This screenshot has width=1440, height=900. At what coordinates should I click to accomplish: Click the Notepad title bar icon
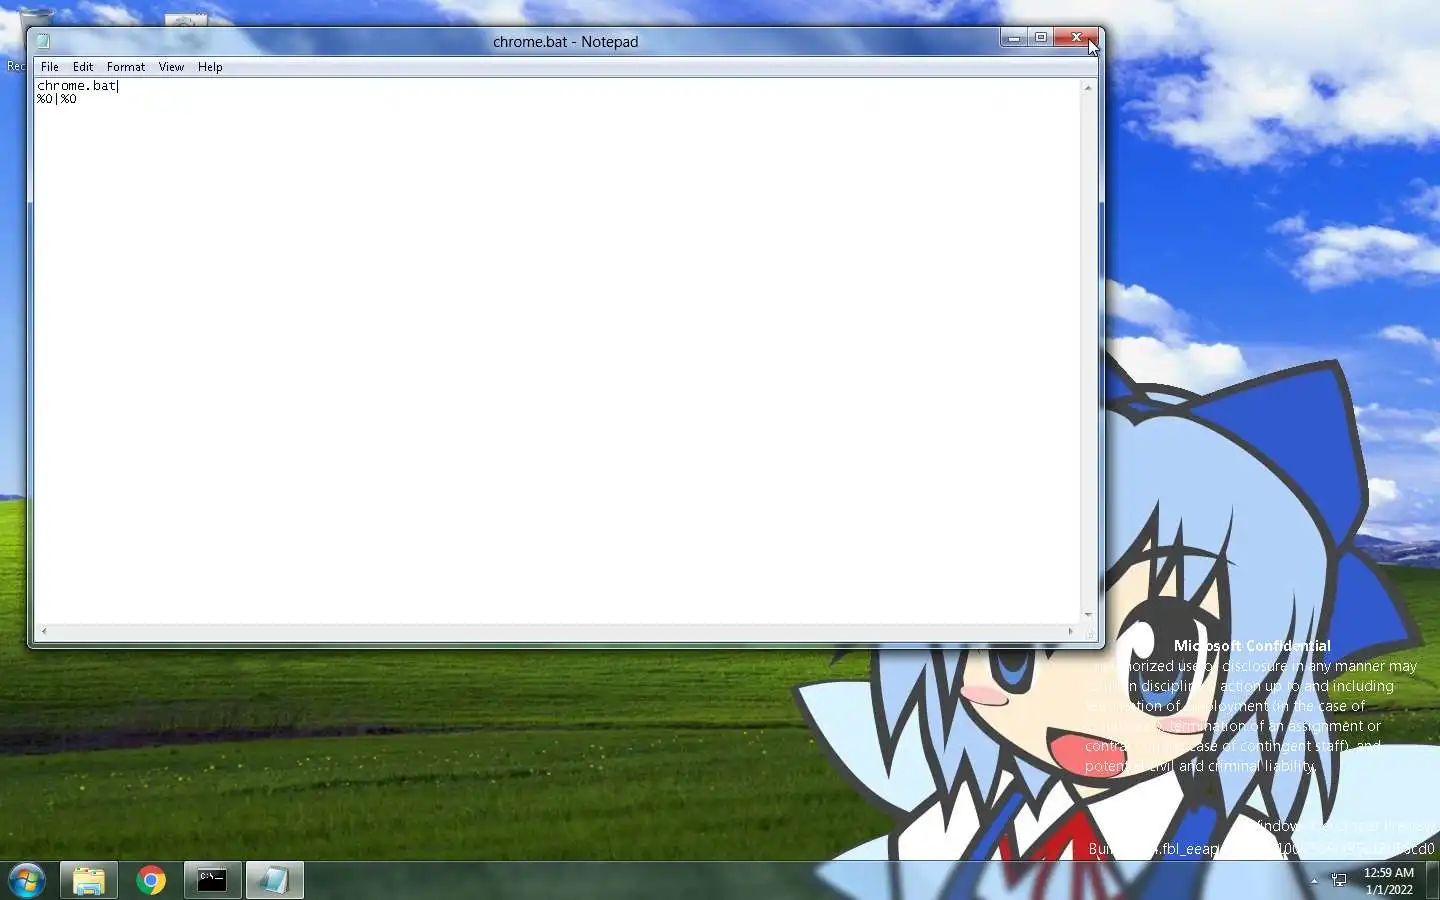(x=43, y=41)
